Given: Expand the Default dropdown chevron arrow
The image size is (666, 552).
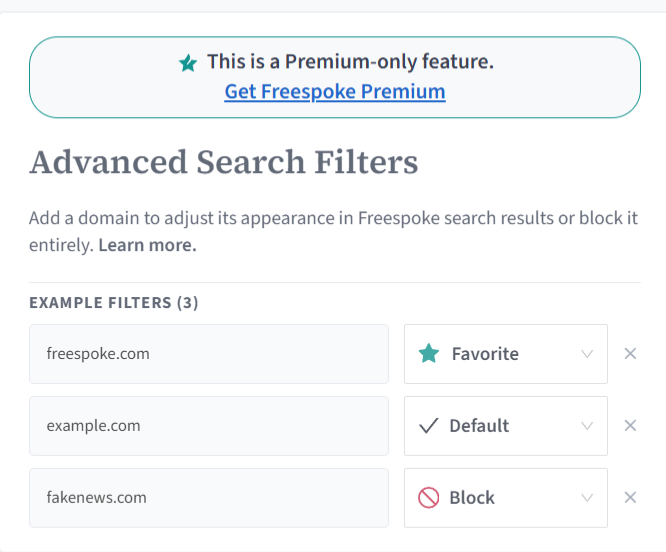Looking at the screenshot, I should click(x=587, y=426).
